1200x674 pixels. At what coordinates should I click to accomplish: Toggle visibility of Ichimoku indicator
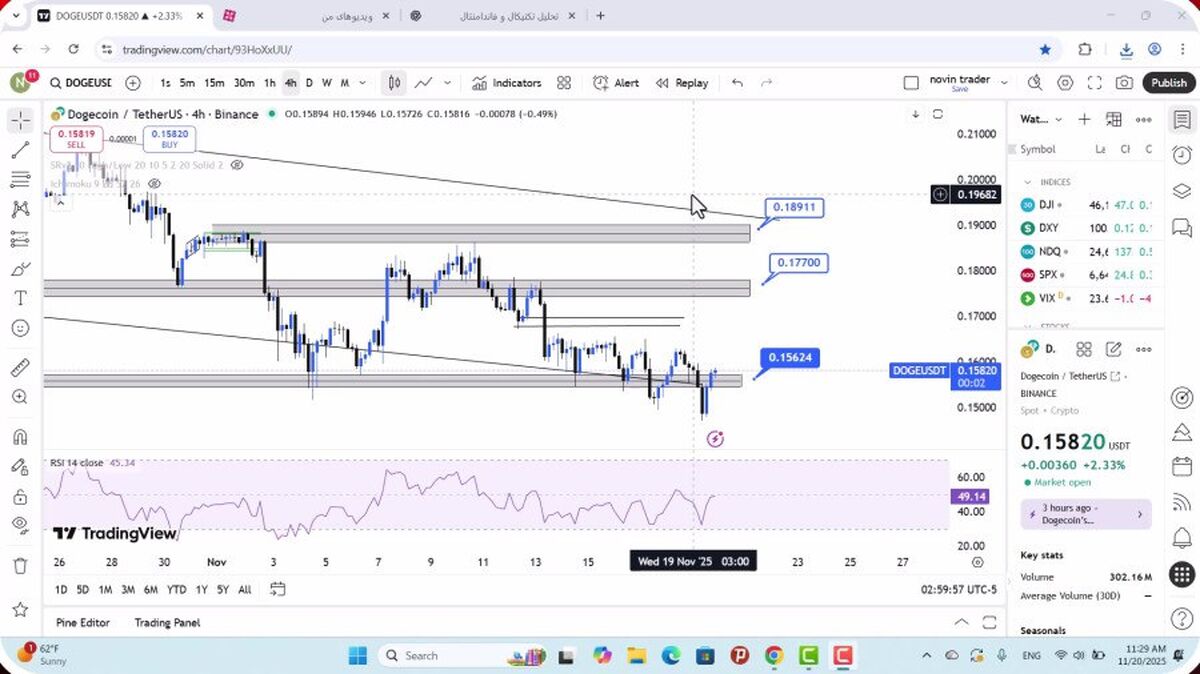154,184
